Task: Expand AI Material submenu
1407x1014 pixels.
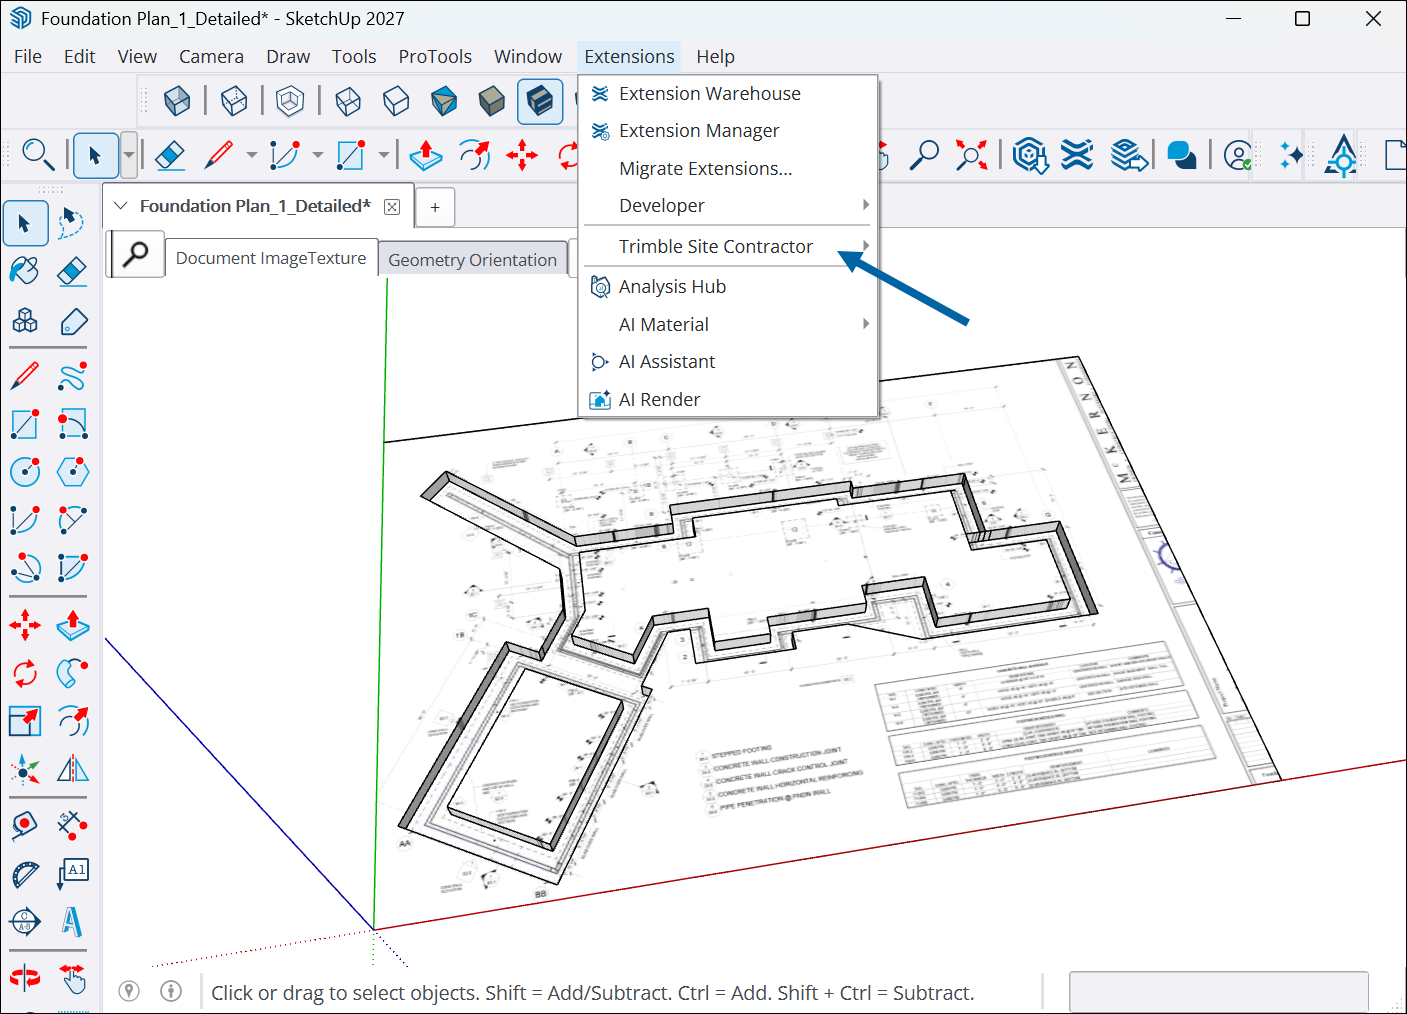Action: [x=728, y=324]
